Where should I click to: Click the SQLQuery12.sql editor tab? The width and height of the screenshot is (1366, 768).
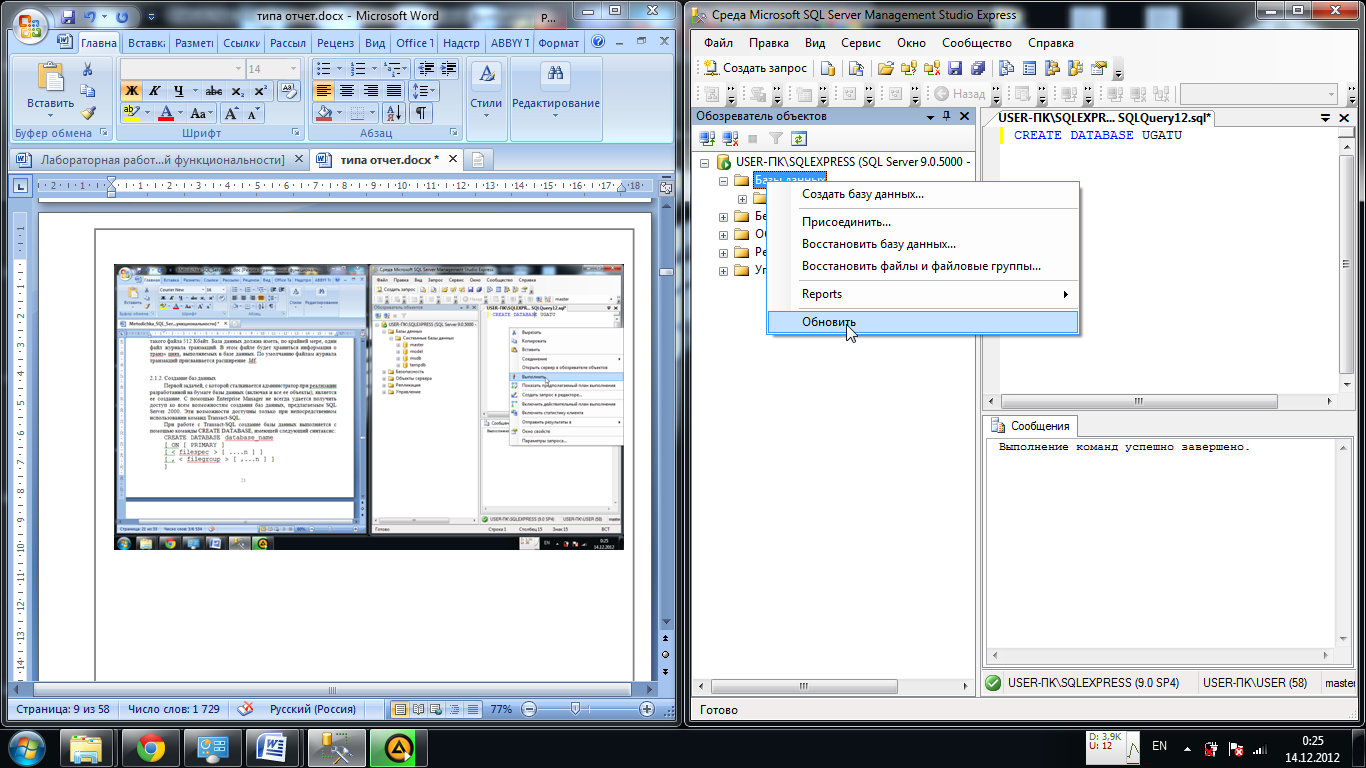(x=1104, y=118)
